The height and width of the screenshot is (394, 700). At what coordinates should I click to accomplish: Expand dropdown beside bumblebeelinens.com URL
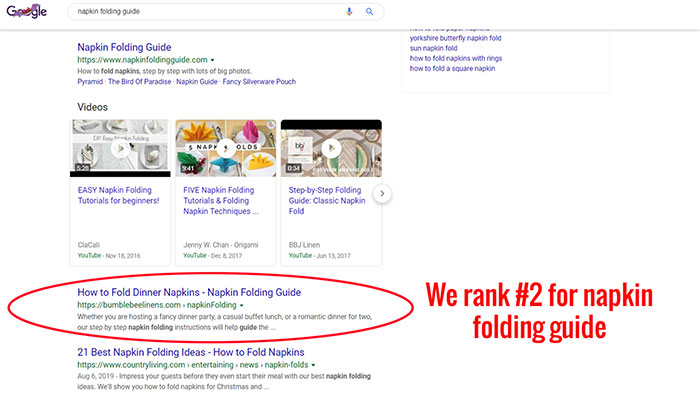(x=242, y=306)
